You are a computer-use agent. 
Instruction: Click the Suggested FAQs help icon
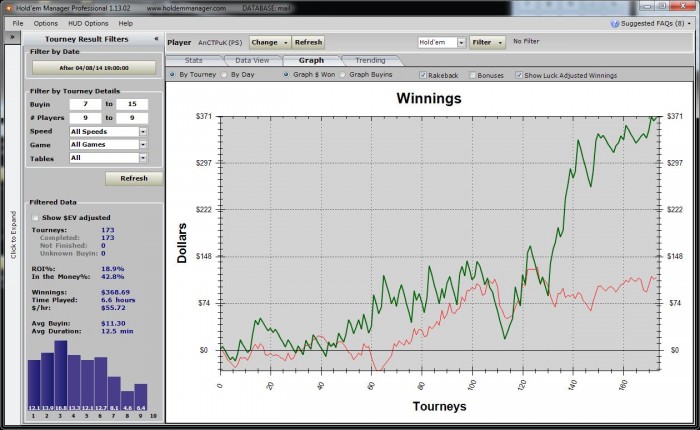point(615,24)
